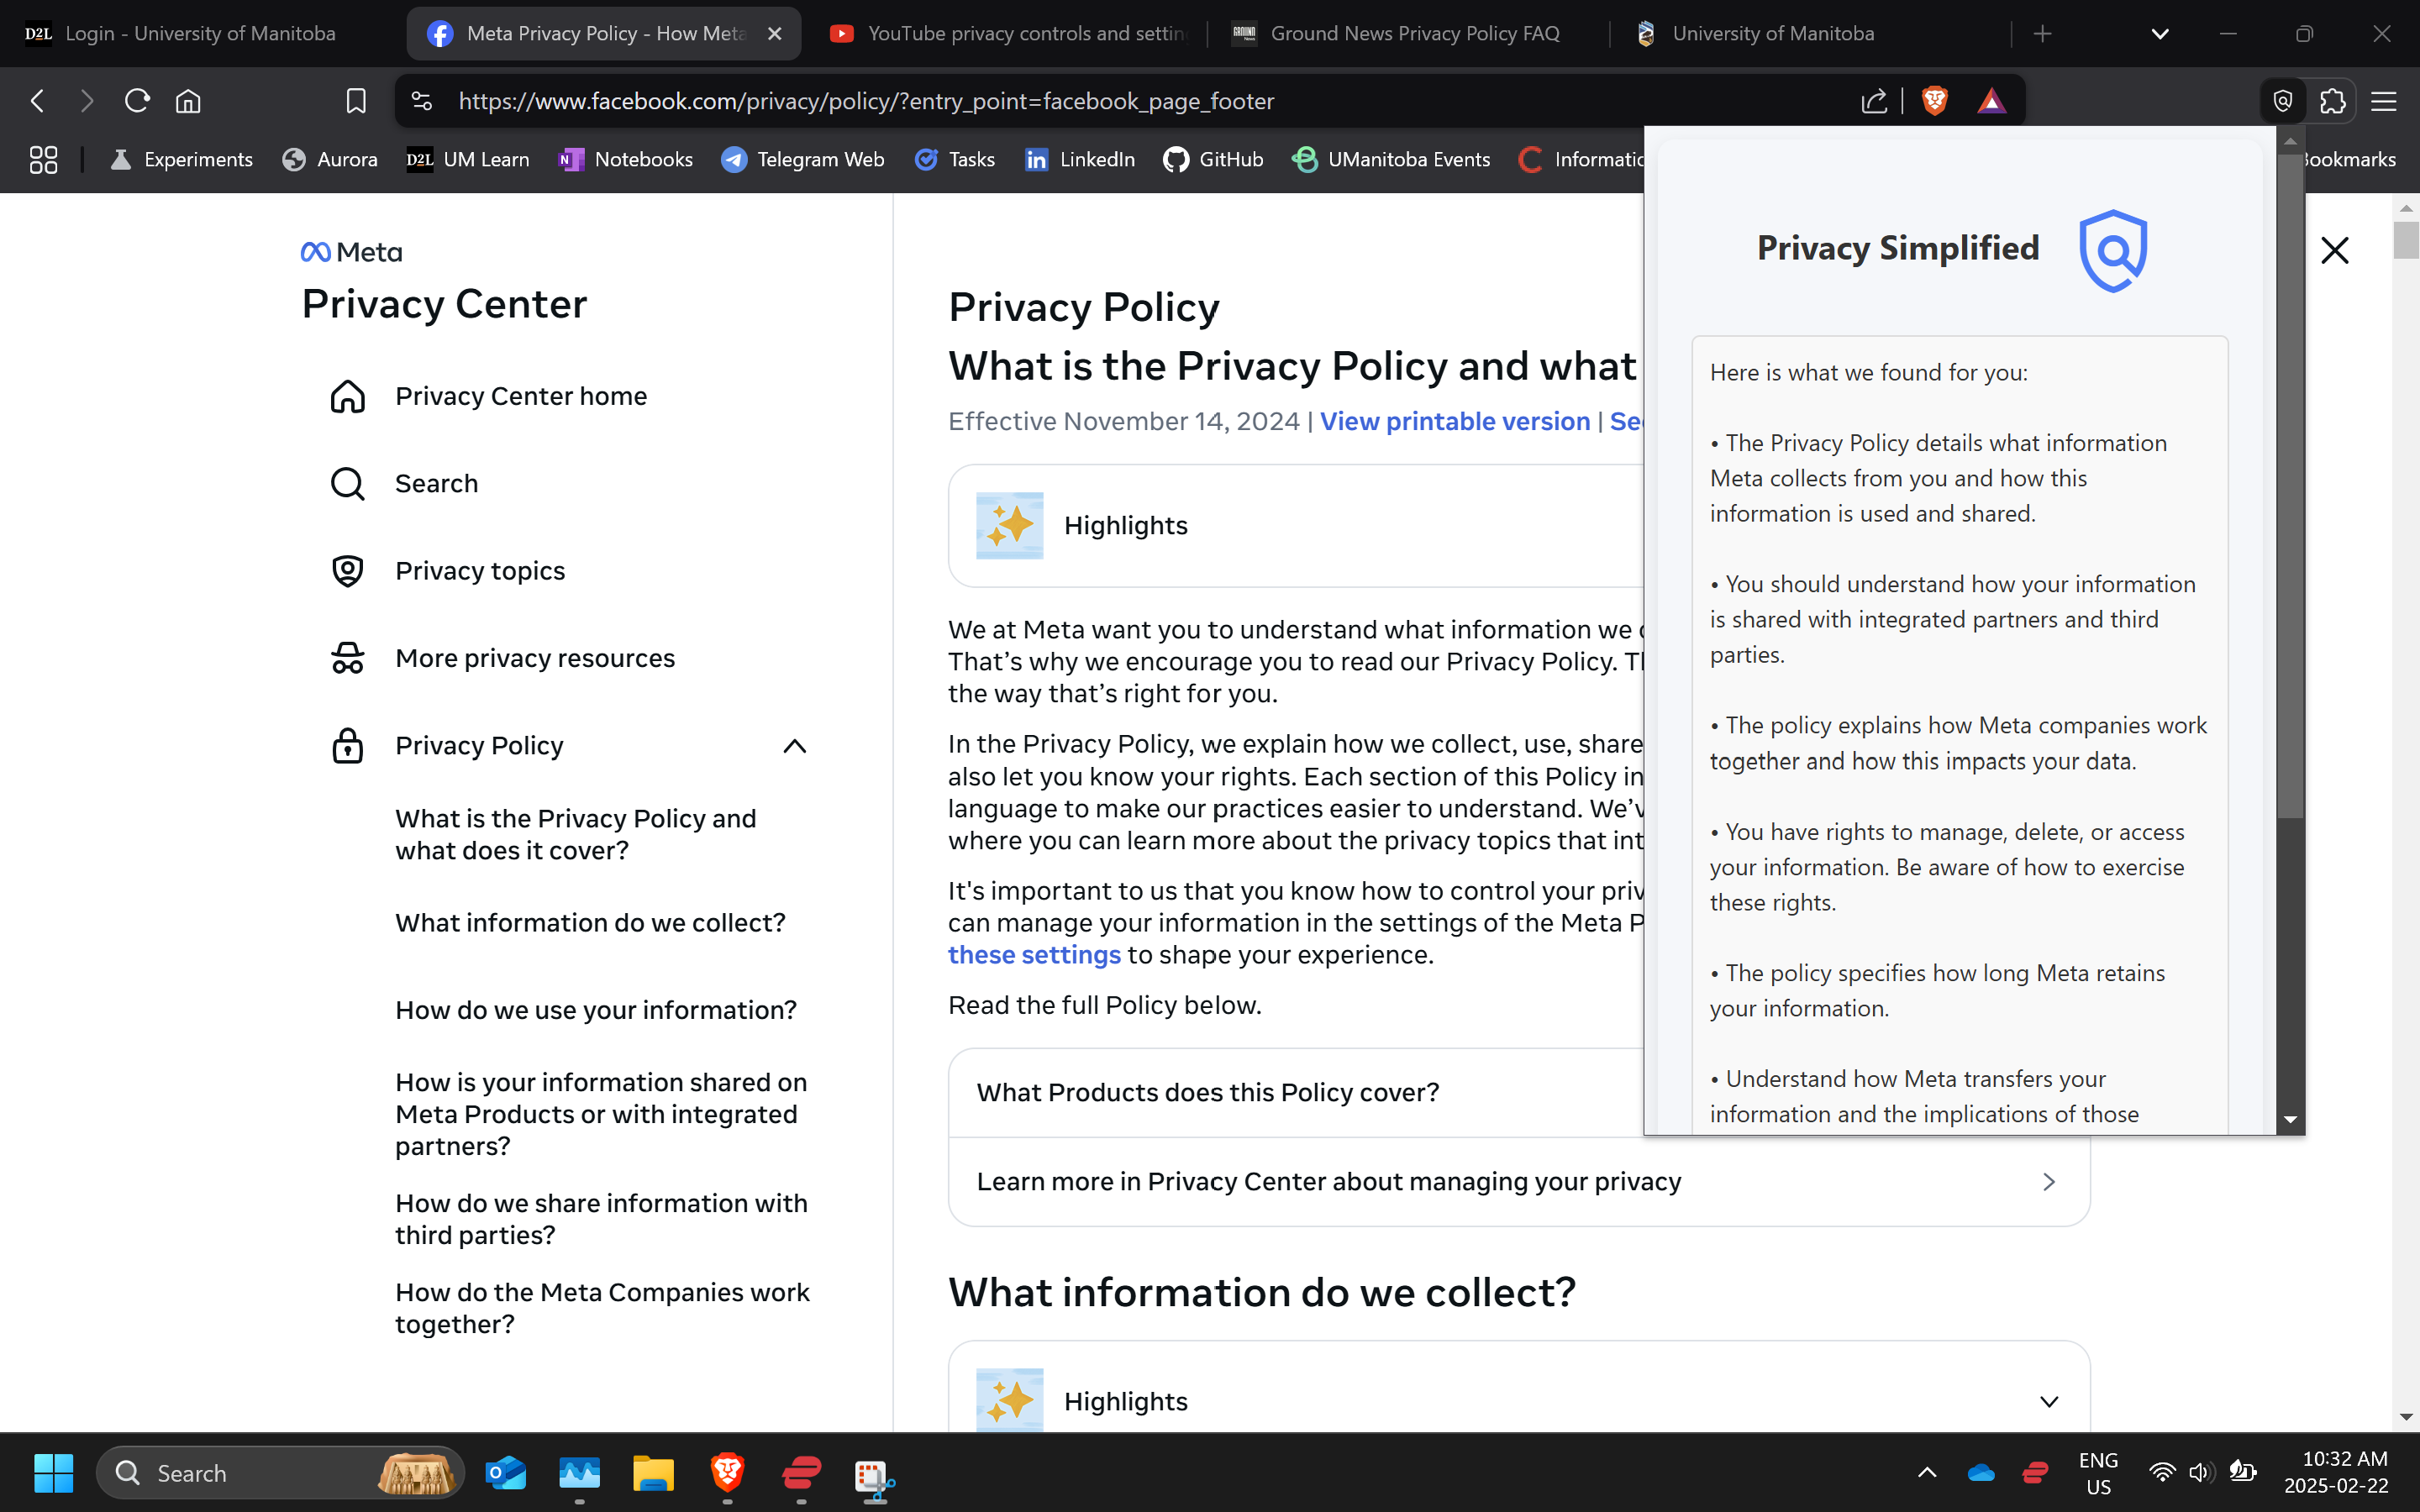Image resolution: width=2420 pixels, height=1512 pixels.
Task: Open the tab search dropdown arrow
Action: (2159, 33)
